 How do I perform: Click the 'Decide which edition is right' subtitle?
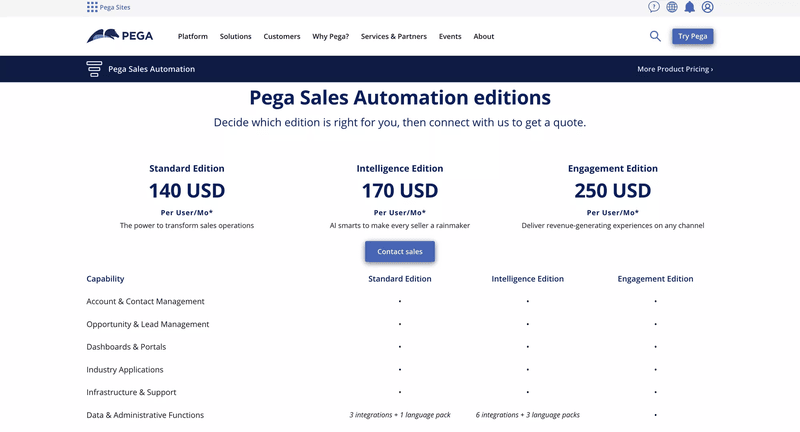pos(400,122)
